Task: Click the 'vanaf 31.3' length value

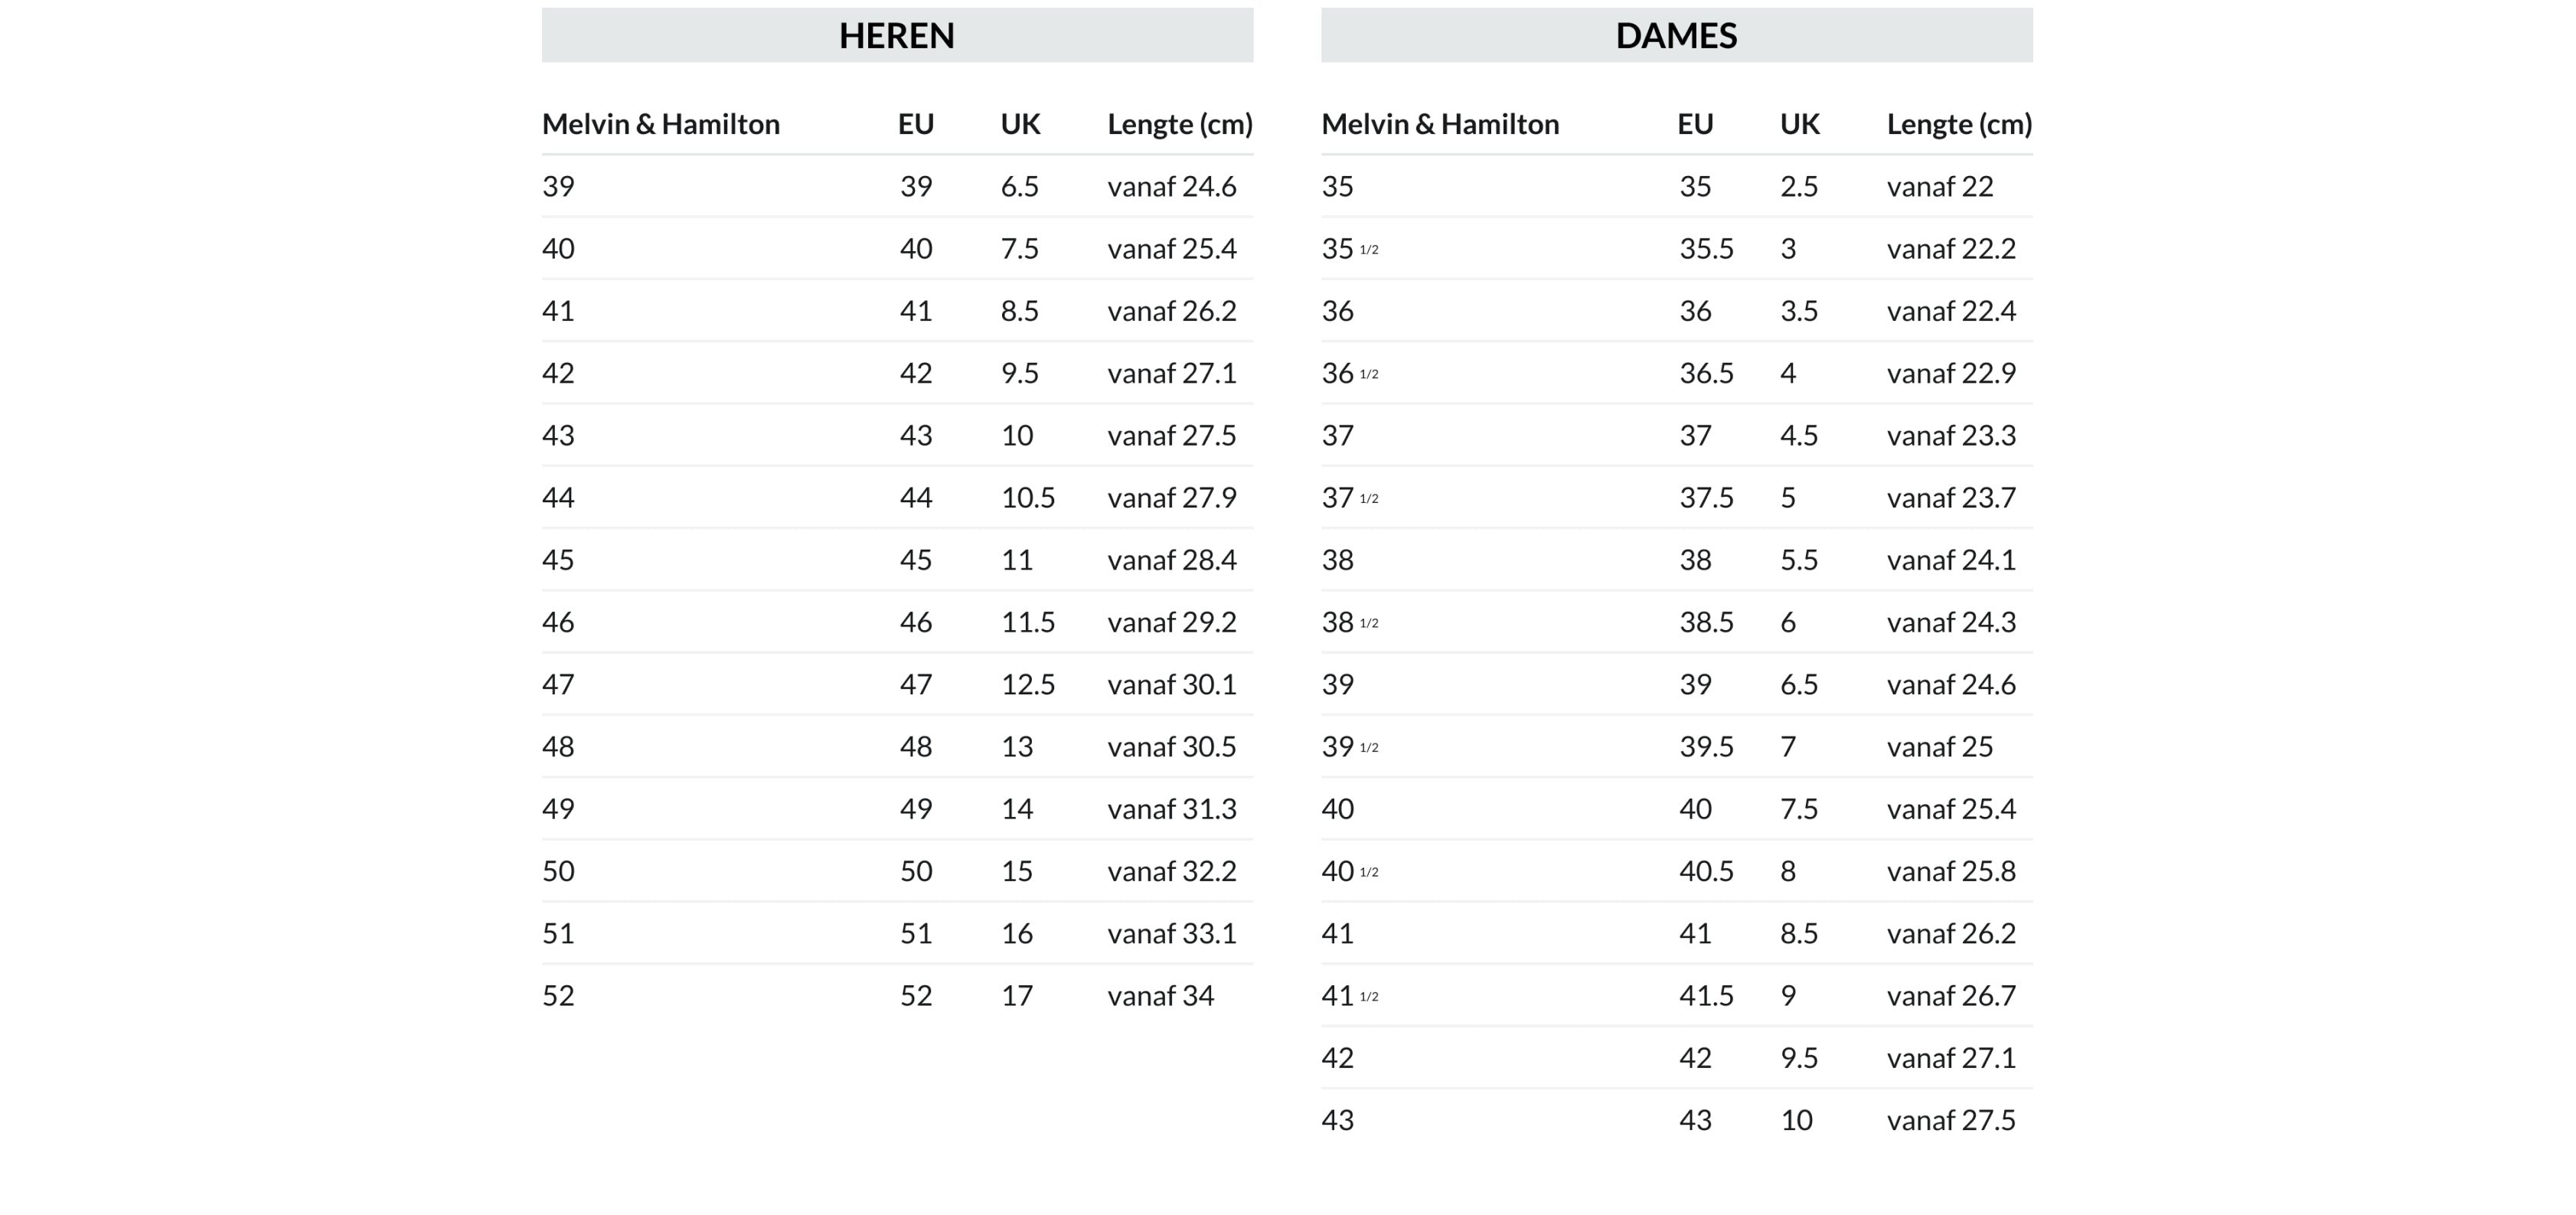Action: click(1171, 809)
